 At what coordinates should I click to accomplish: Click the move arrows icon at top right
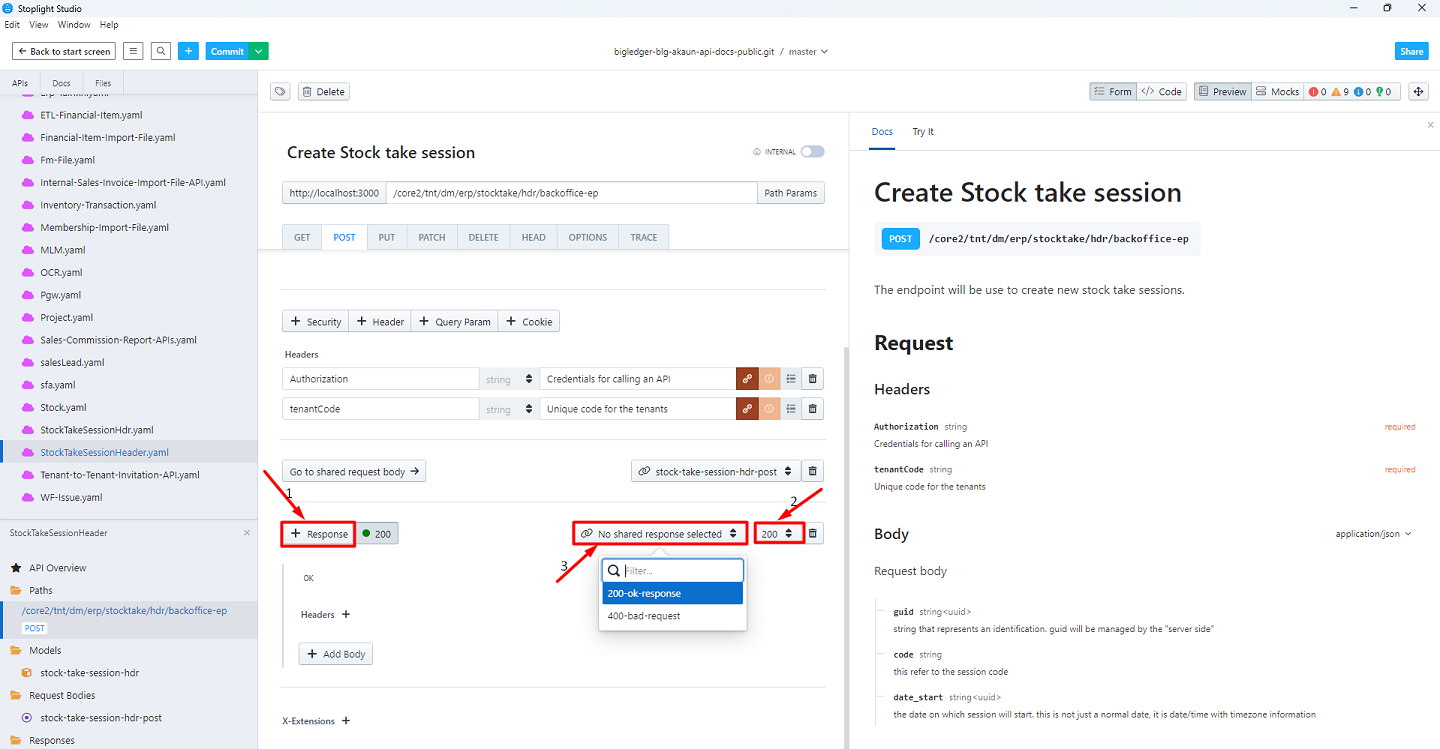1418,91
